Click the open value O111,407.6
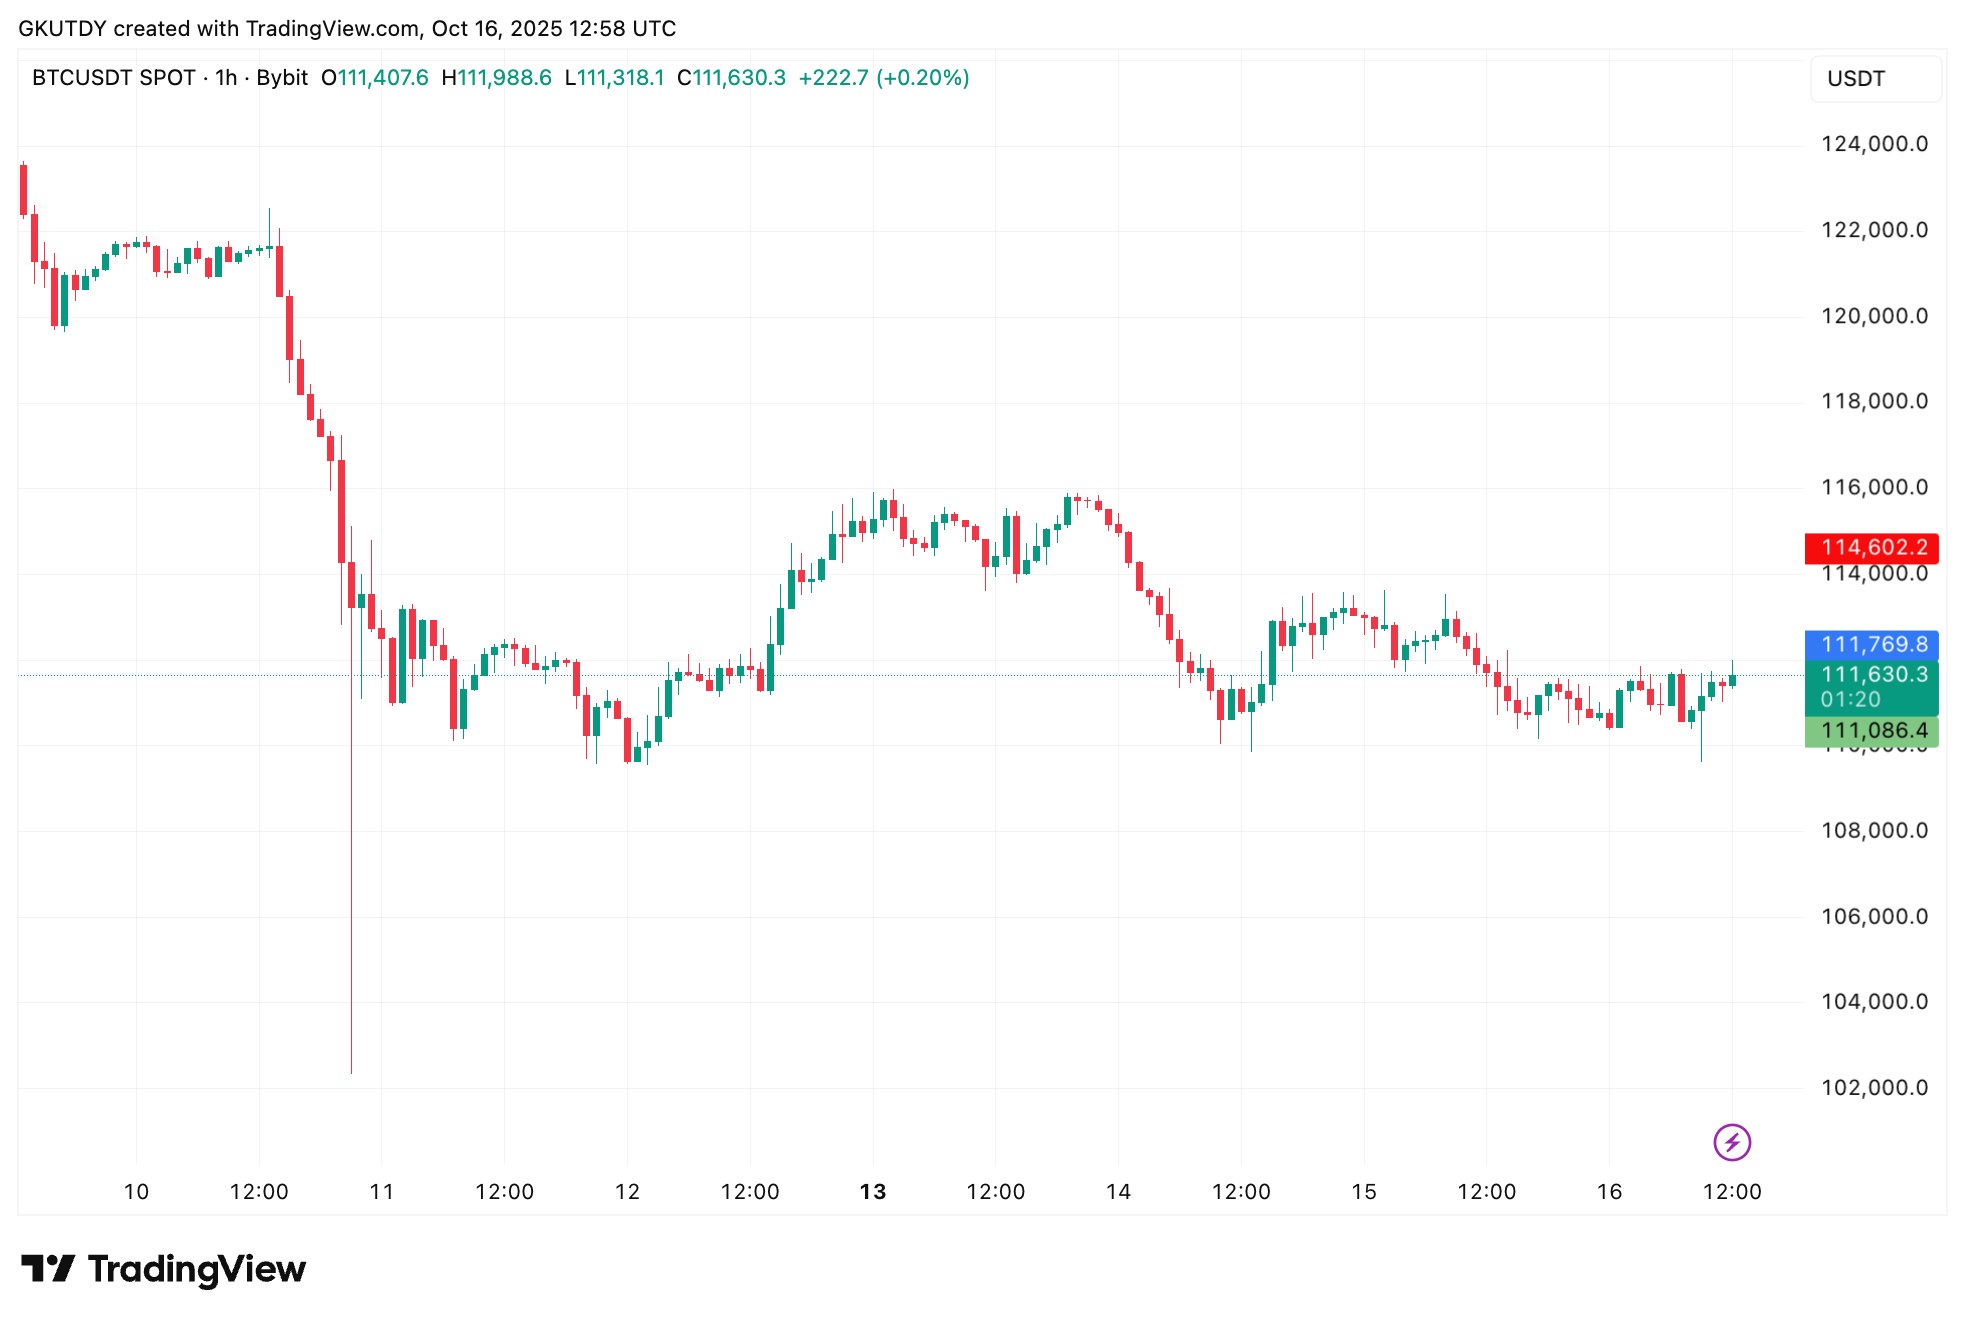 point(374,78)
